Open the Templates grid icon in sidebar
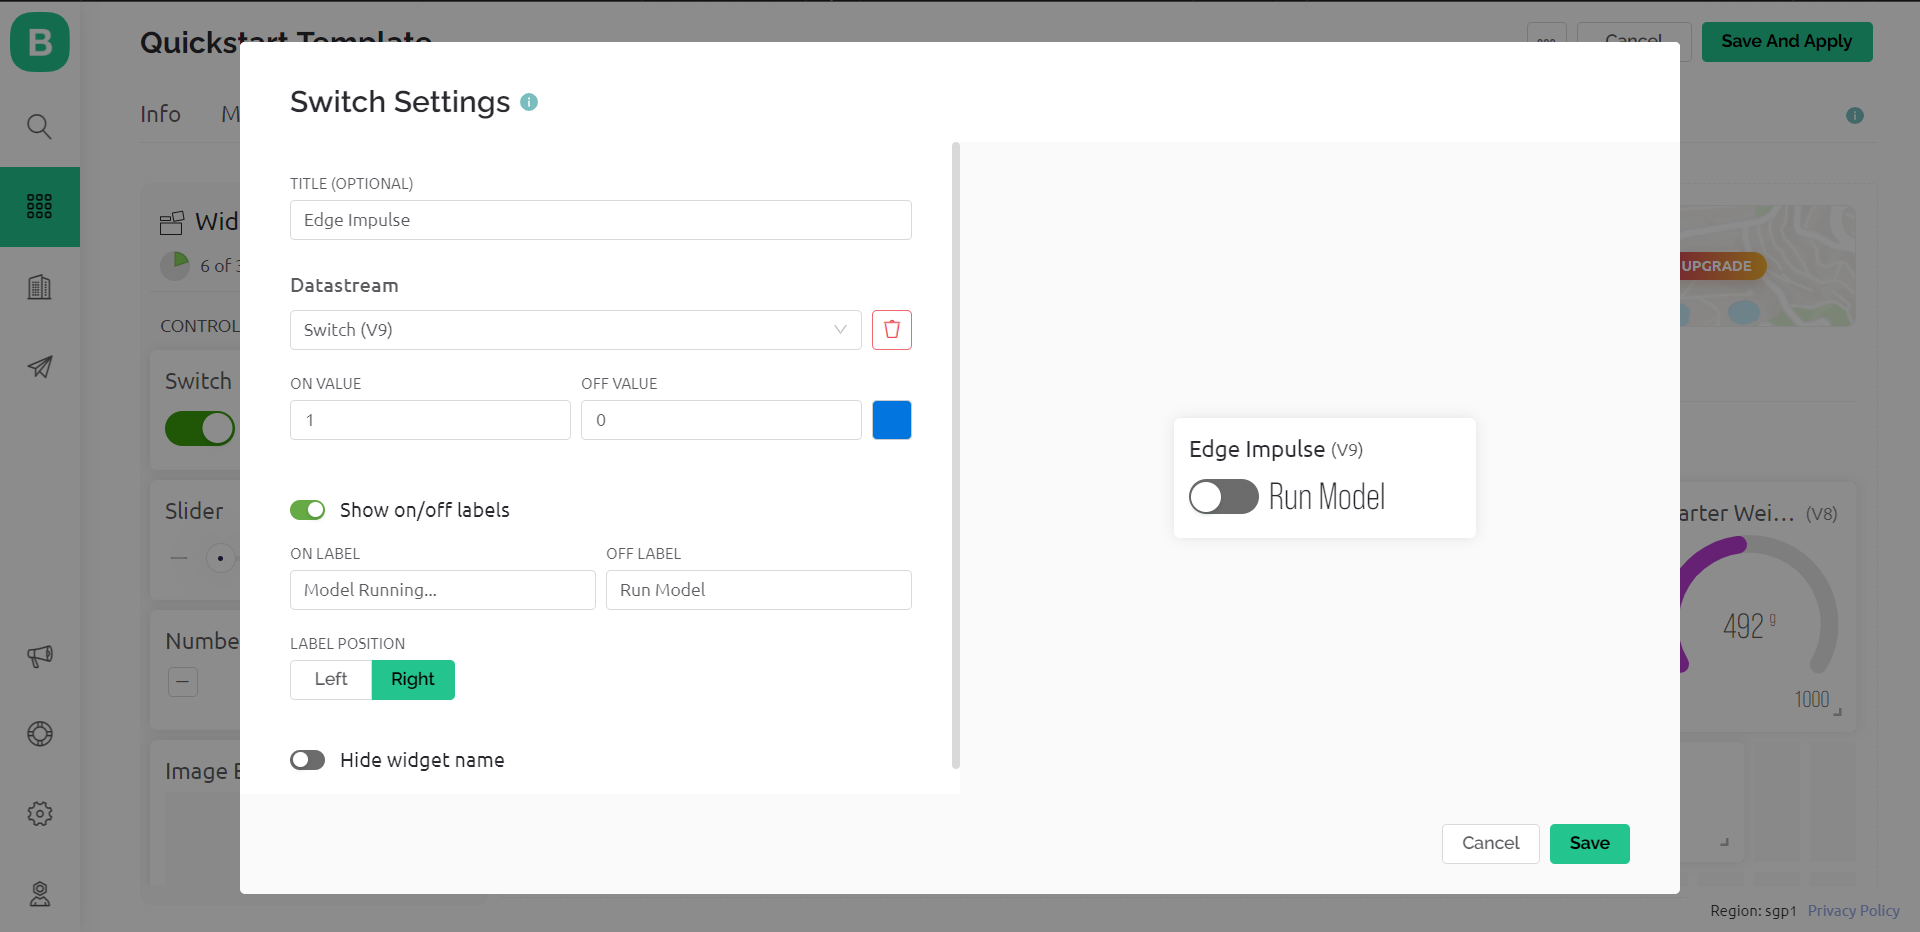1920x932 pixels. pyautogui.click(x=39, y=206)
